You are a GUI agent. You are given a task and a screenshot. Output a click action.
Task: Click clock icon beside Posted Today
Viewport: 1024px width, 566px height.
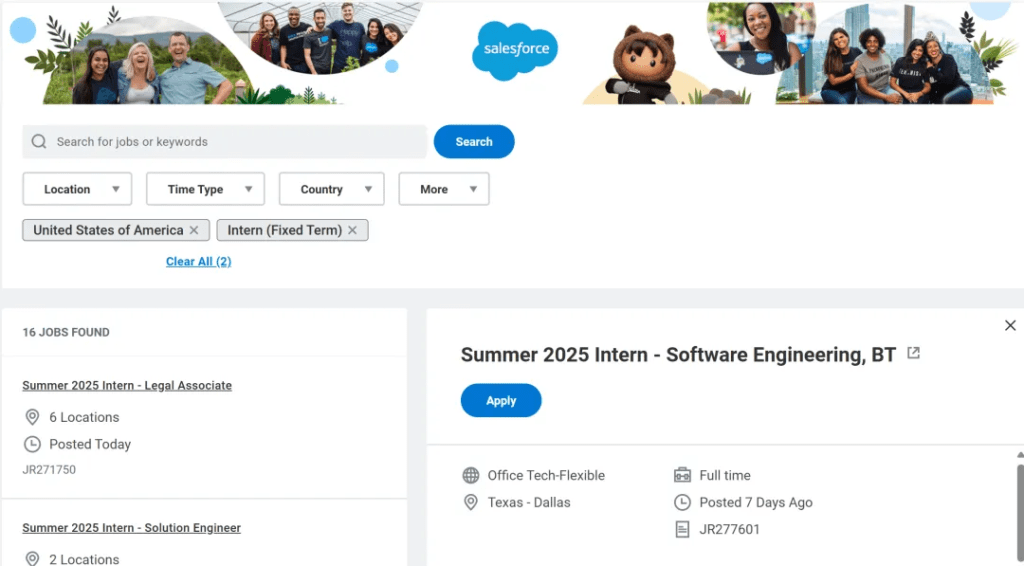coord(31,445)
